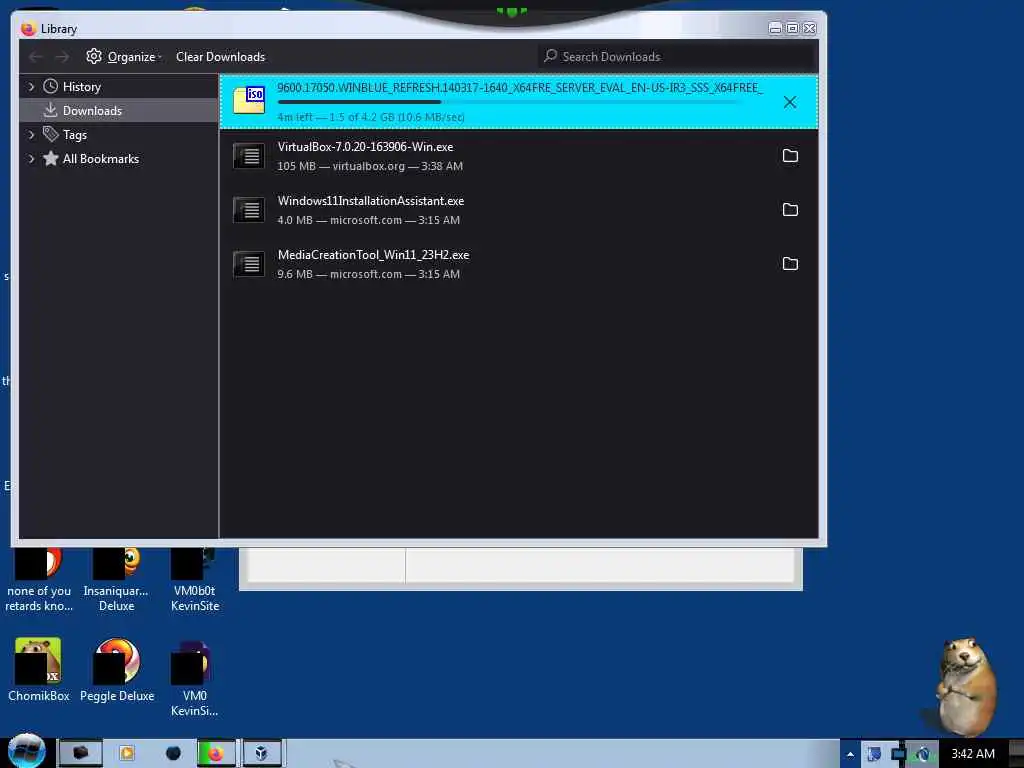
Task: Click the ISO download progress bar
Action: click(x=509, y=103)
